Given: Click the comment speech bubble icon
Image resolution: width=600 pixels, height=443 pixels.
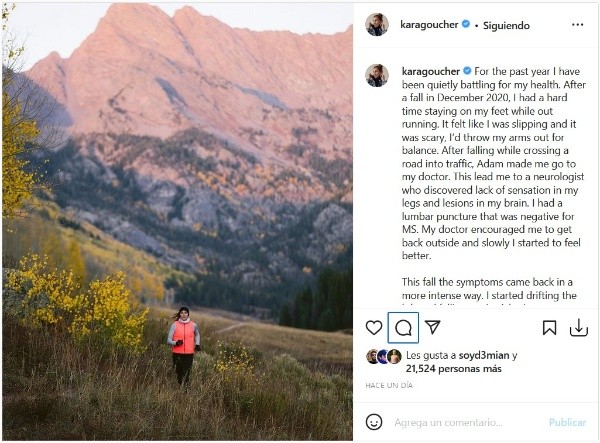Looking at the screenshot, I should [403, 328].
